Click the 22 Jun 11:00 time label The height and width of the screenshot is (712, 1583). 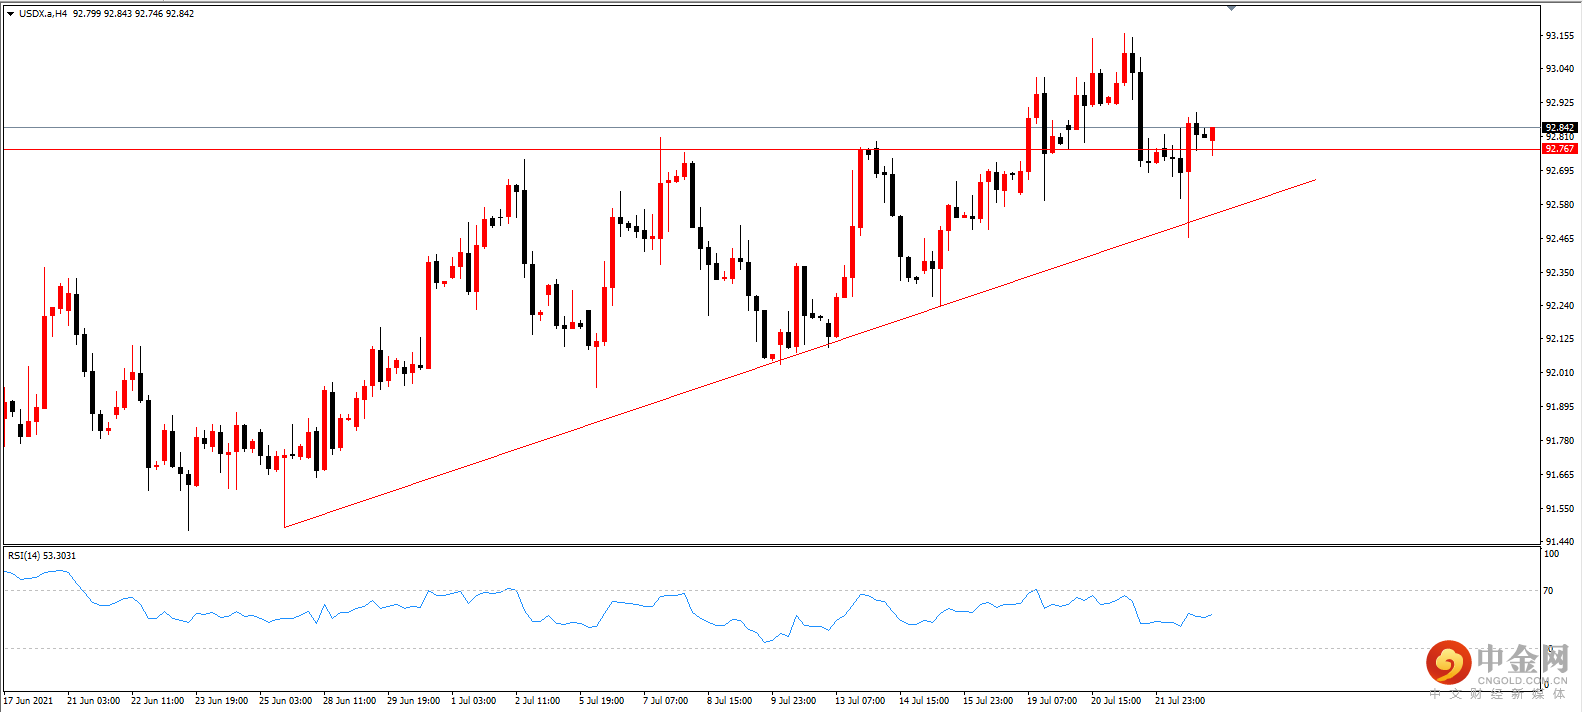pos(157,701)
